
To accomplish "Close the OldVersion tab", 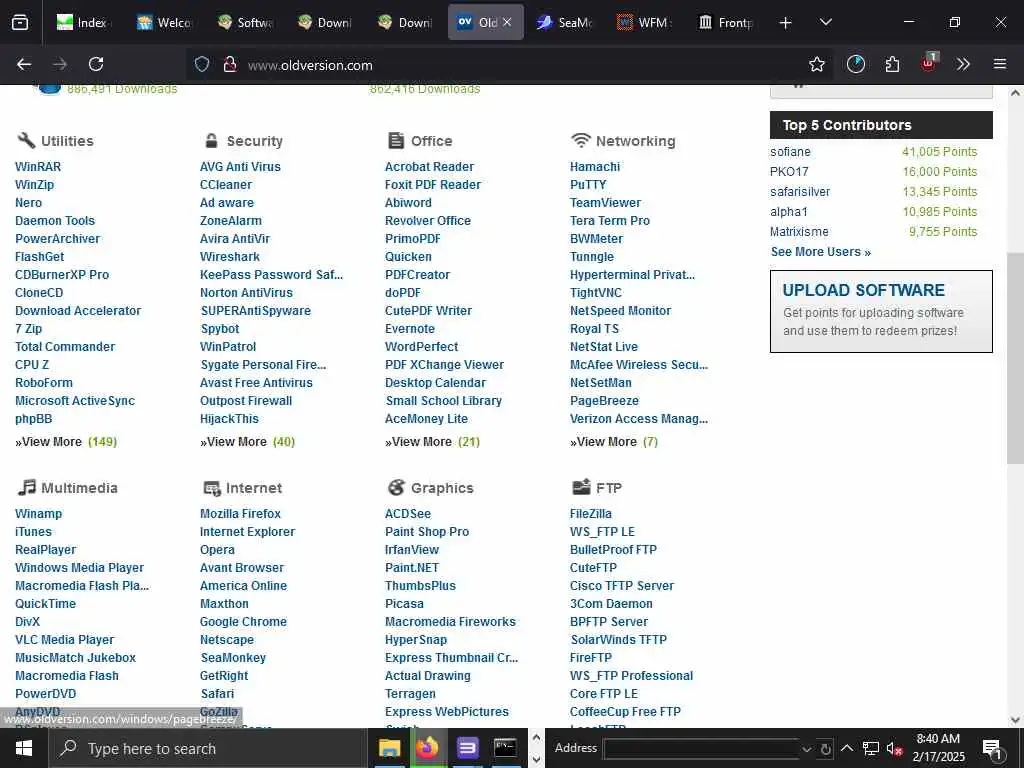I will (x=507, y=23).
